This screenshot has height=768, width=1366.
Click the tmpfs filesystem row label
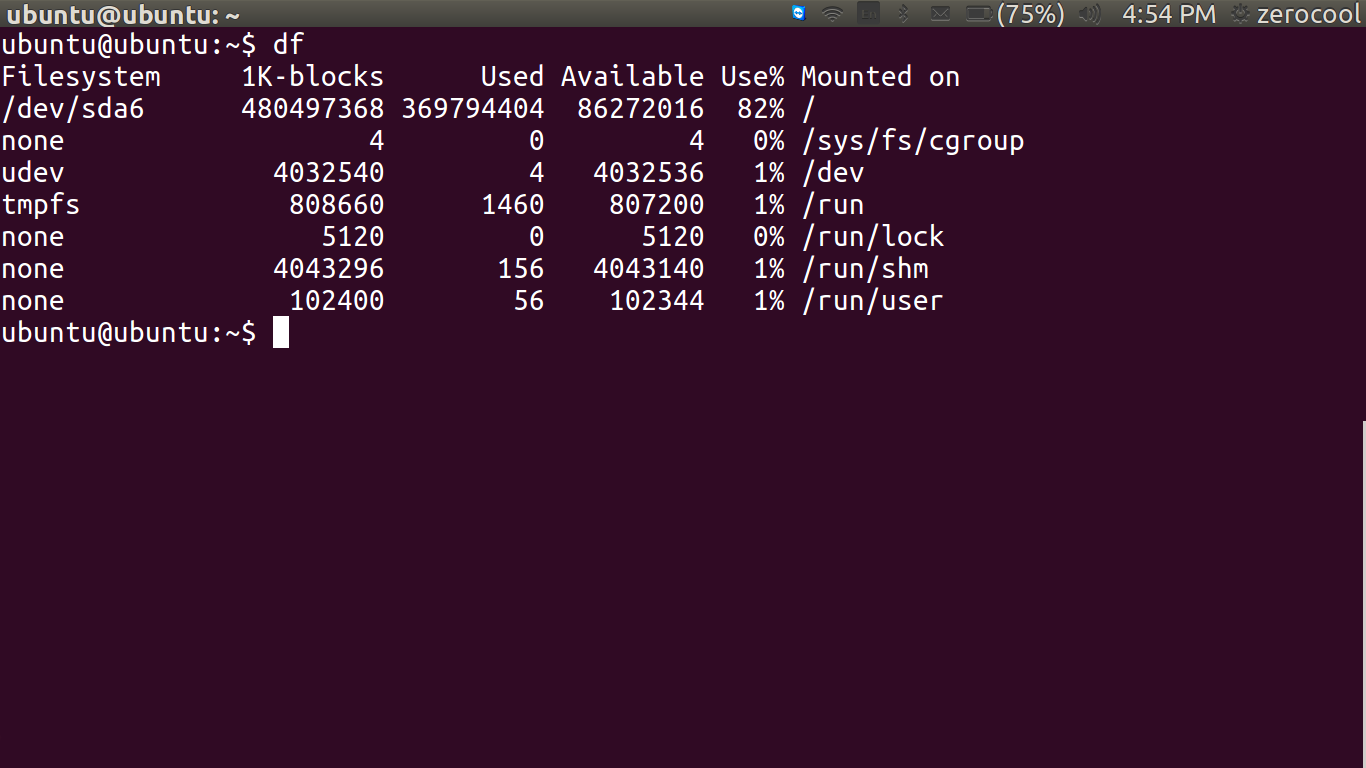coord(40,204)
